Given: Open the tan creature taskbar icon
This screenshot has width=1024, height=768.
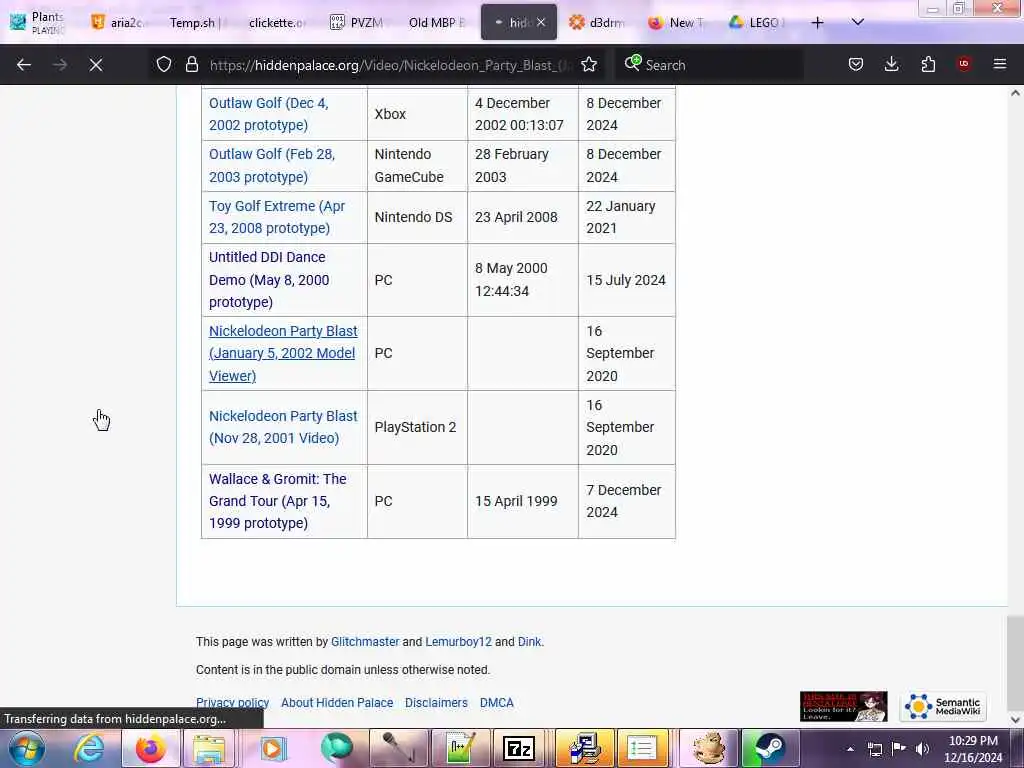Looking at the screenshot, I should (x=709, y=748).
